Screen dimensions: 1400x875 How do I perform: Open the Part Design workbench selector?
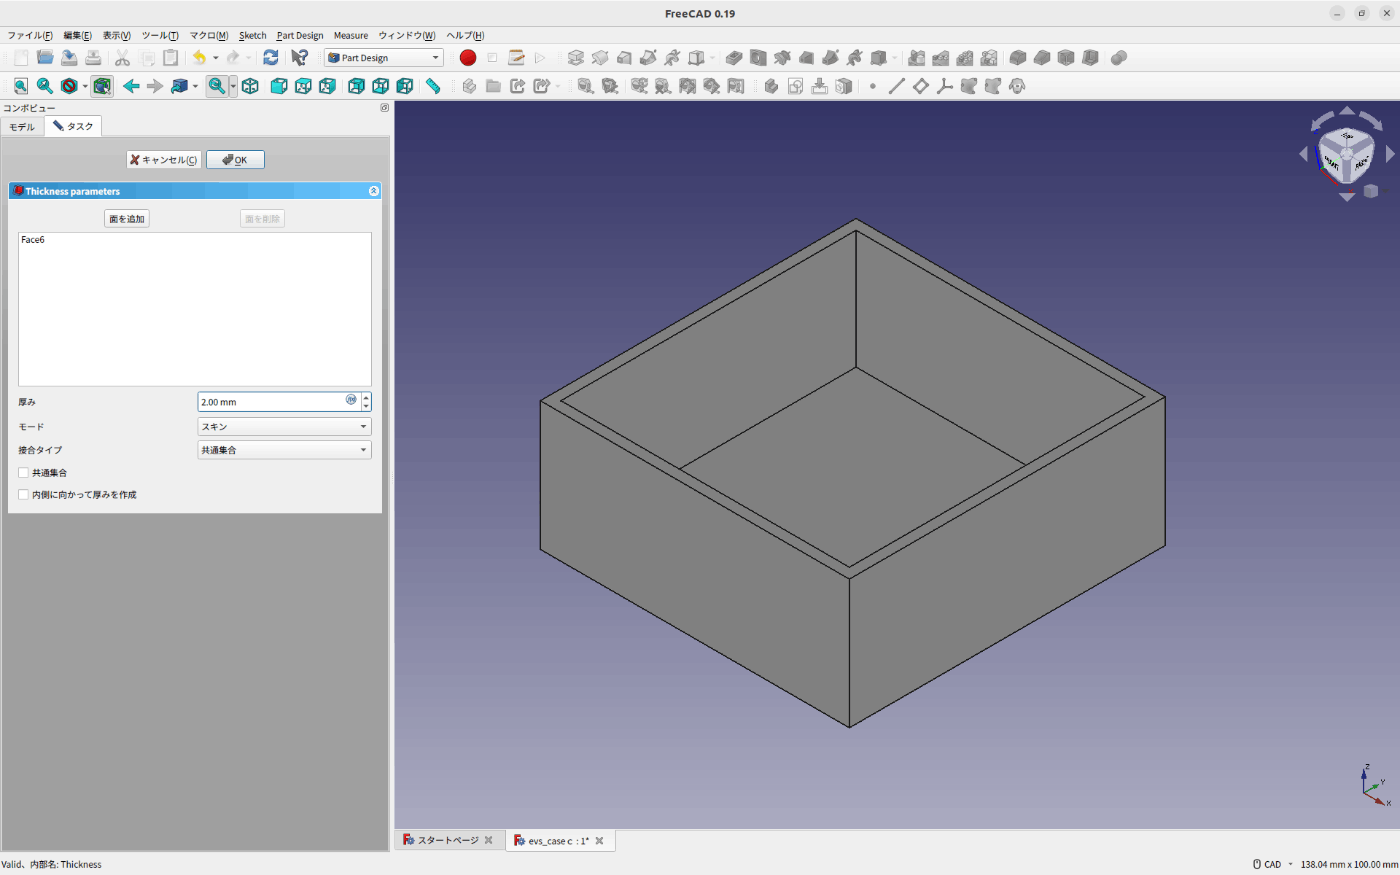[383, 58]
